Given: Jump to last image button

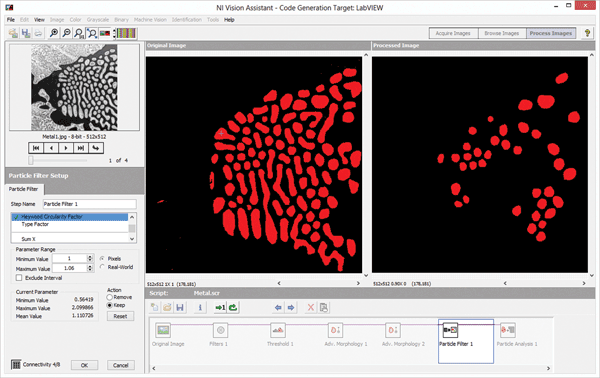Looking at the screenshot, I should tap(81, 148).
